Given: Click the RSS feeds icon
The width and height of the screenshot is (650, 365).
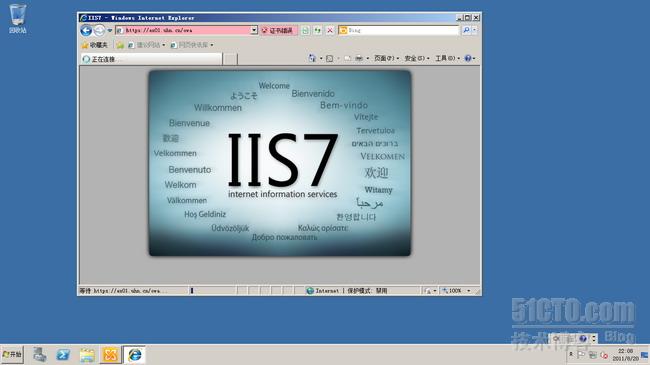Looking at the screenshot, I should [x=330, y=58].
